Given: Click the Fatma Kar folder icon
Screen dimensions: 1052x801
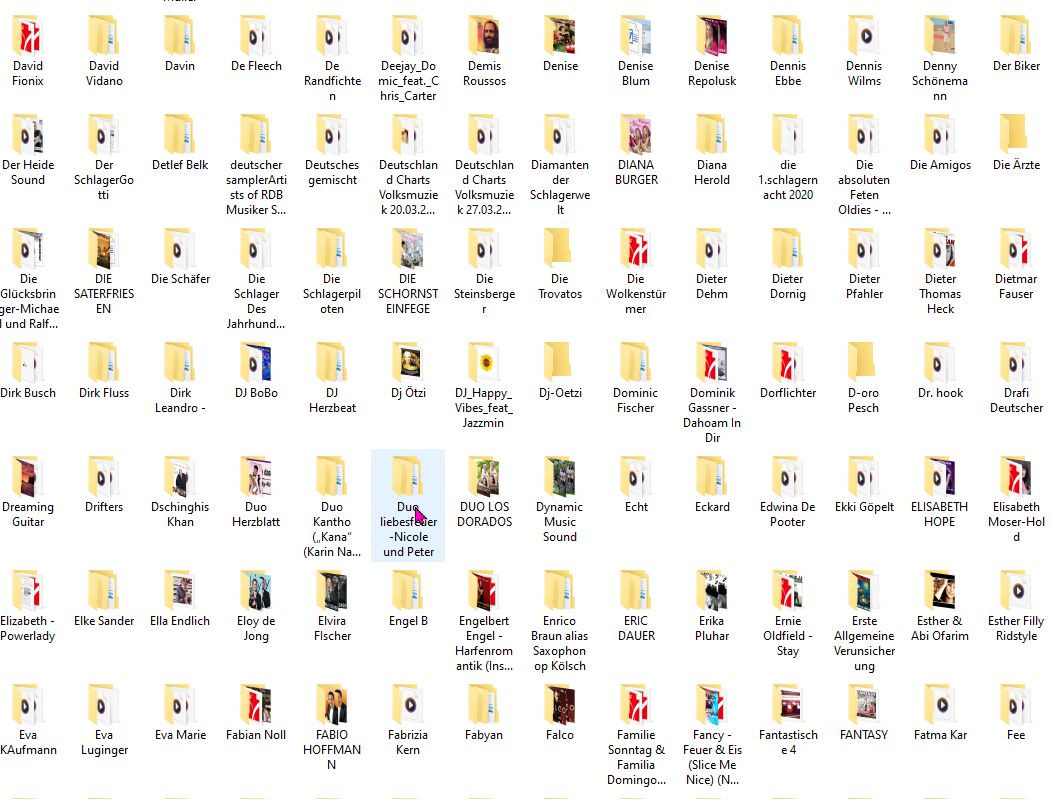Looking at the screenshot, I should pyautogui.click(x=940, y=705).
